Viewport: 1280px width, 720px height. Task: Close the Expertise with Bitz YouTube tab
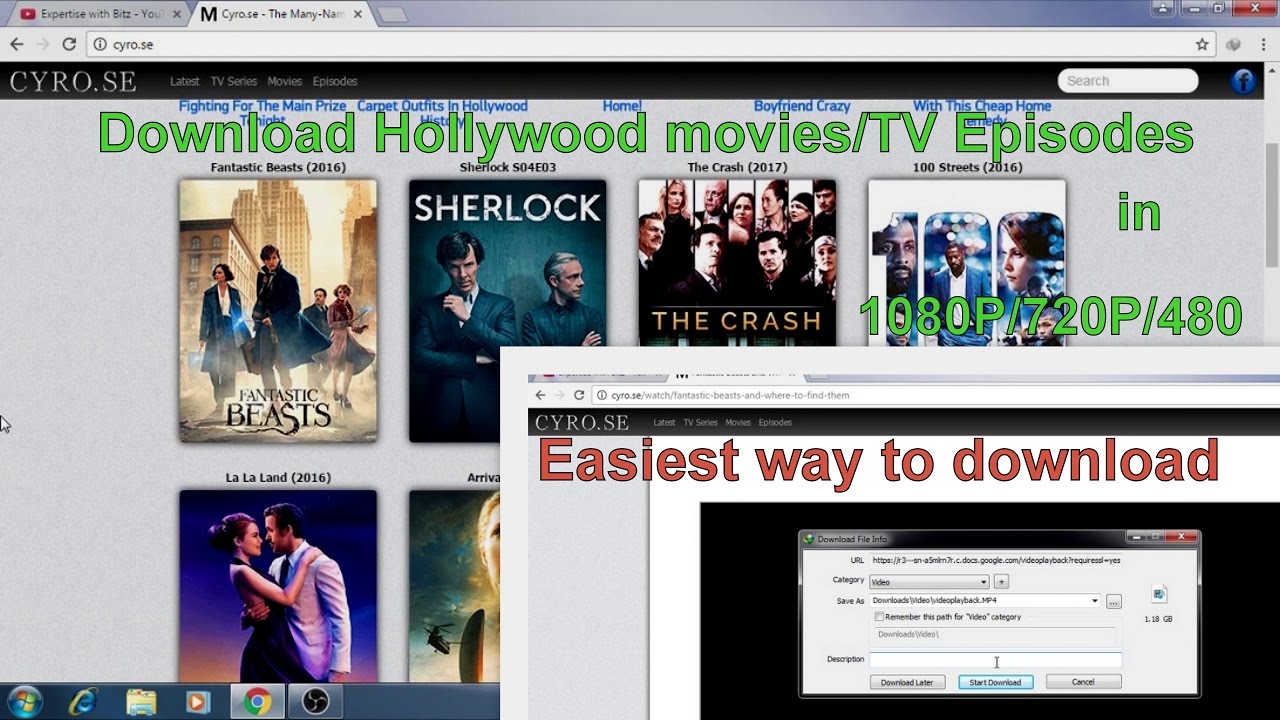click(x=176, y=14)
